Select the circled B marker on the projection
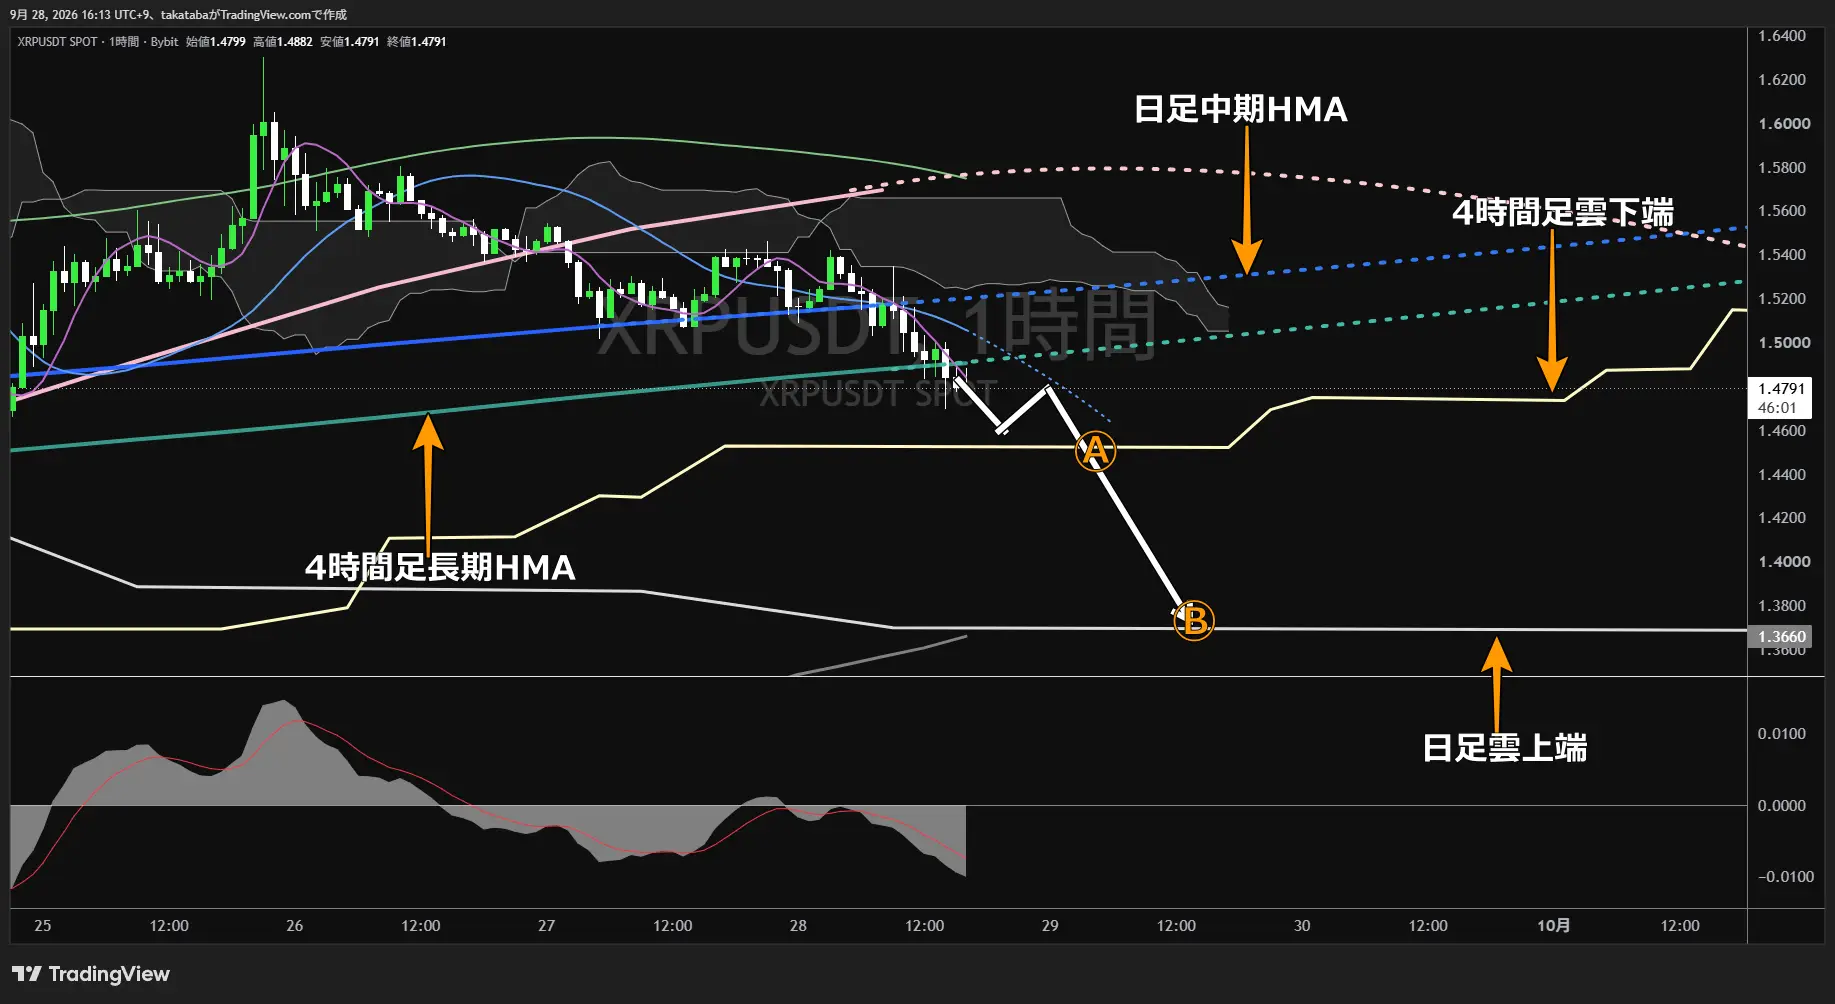This screenshot has width=1835, height=1004. tap(1194, 621)
